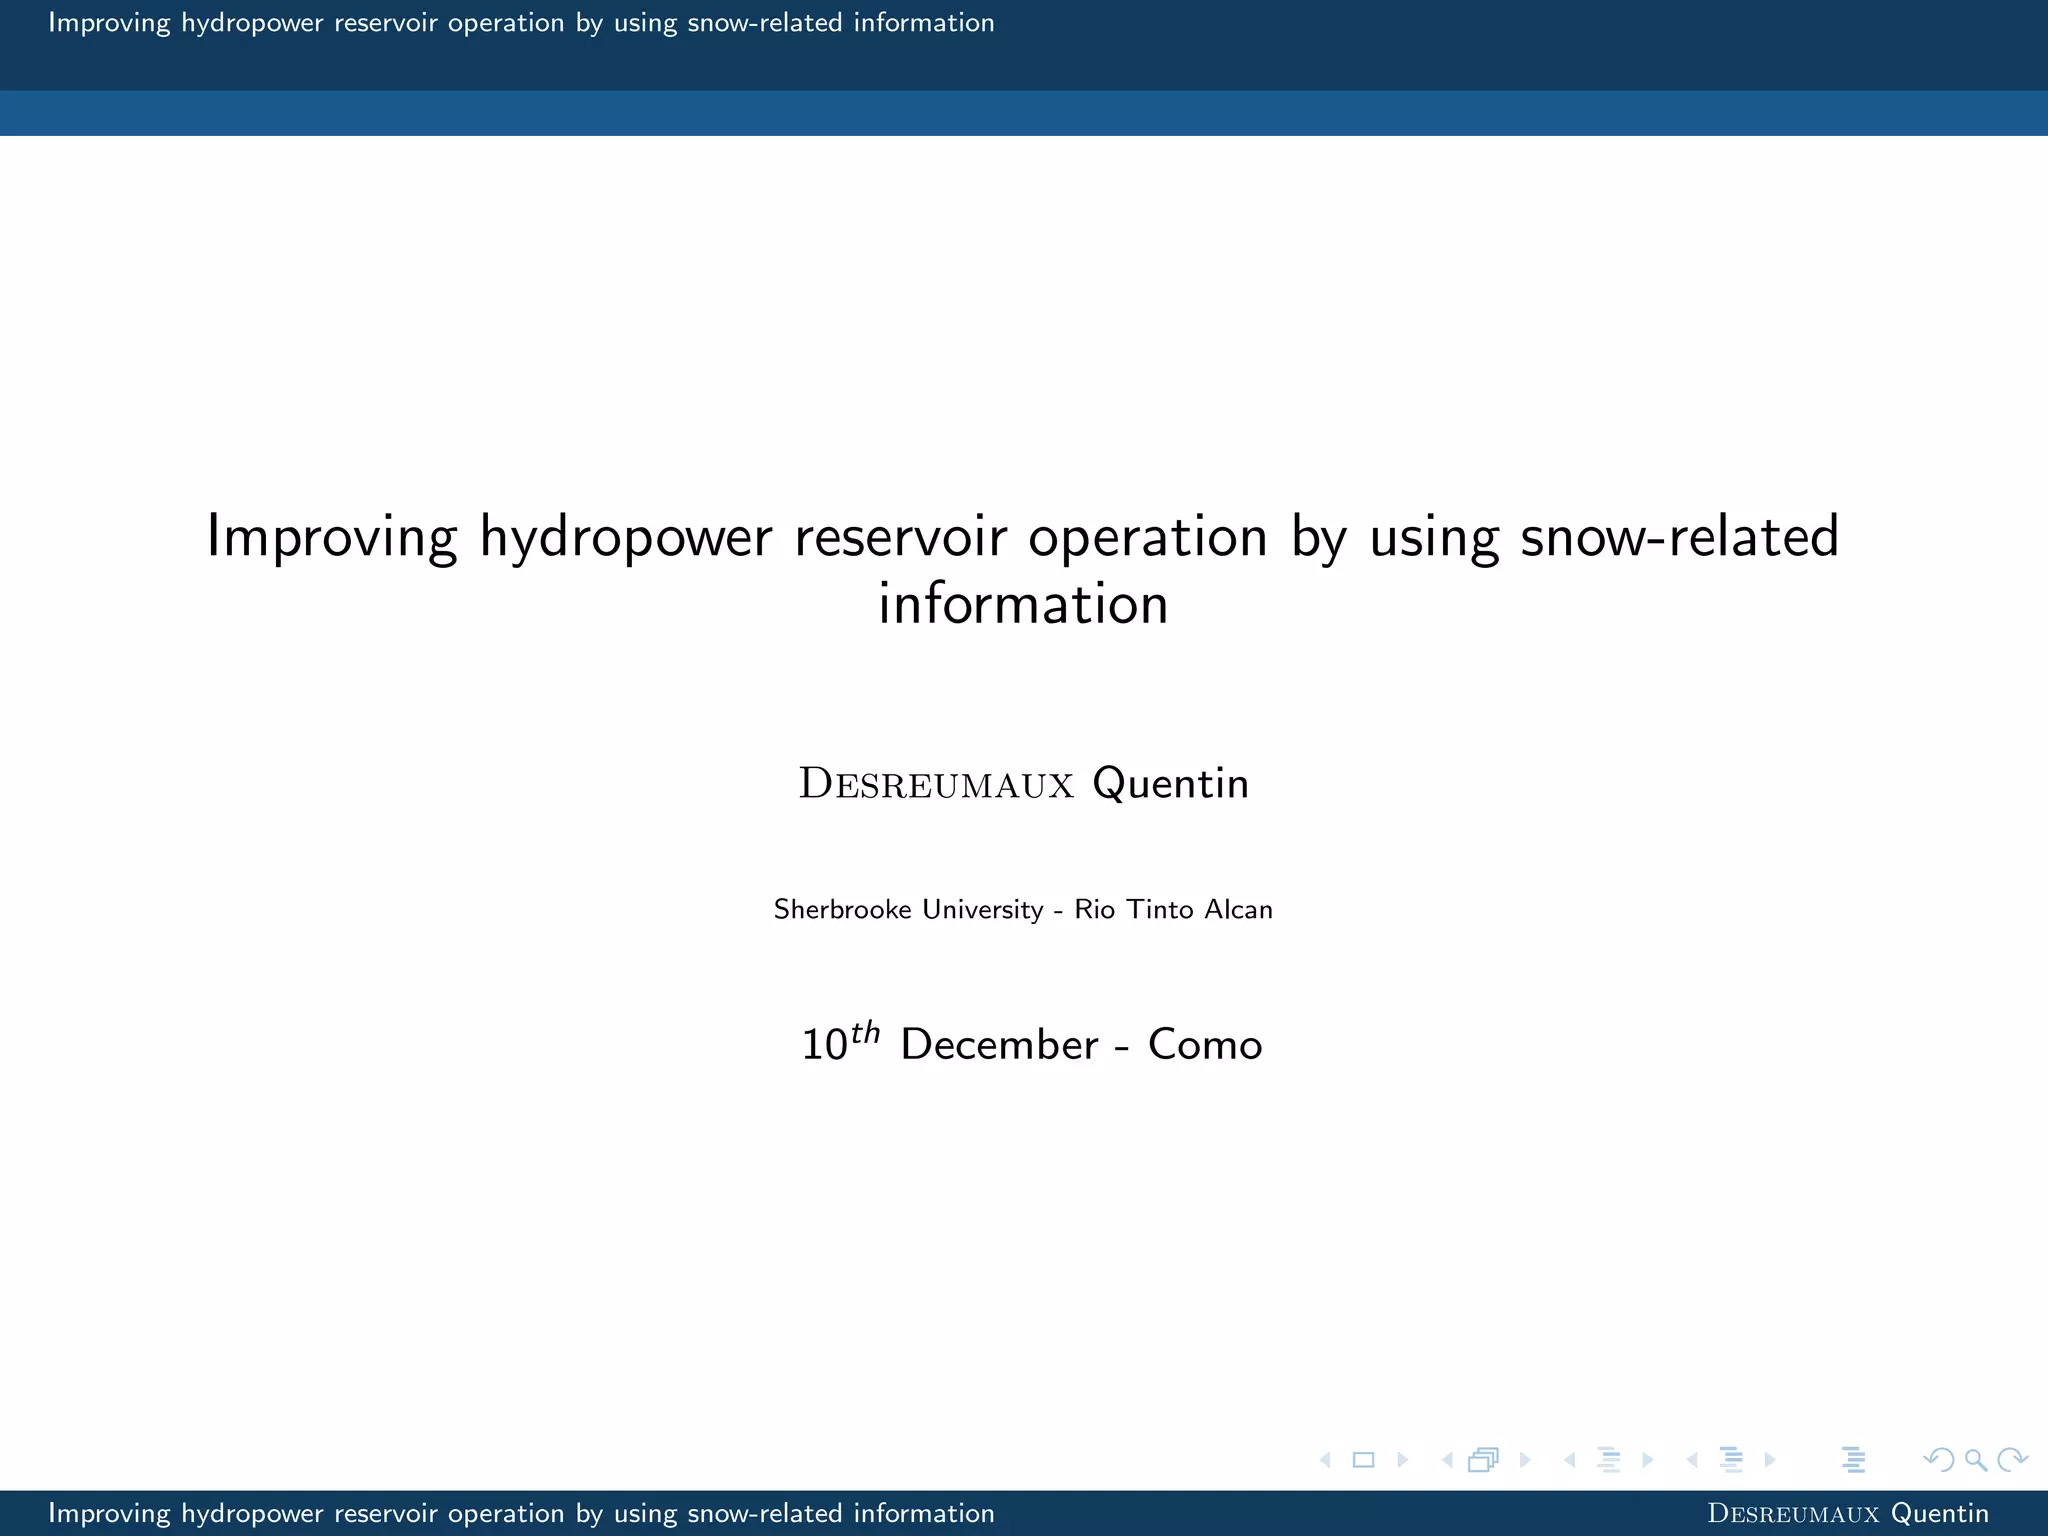Open search with magnifying glass icon
Screen dimensions: 2048x1536
coord(1975,1460)
